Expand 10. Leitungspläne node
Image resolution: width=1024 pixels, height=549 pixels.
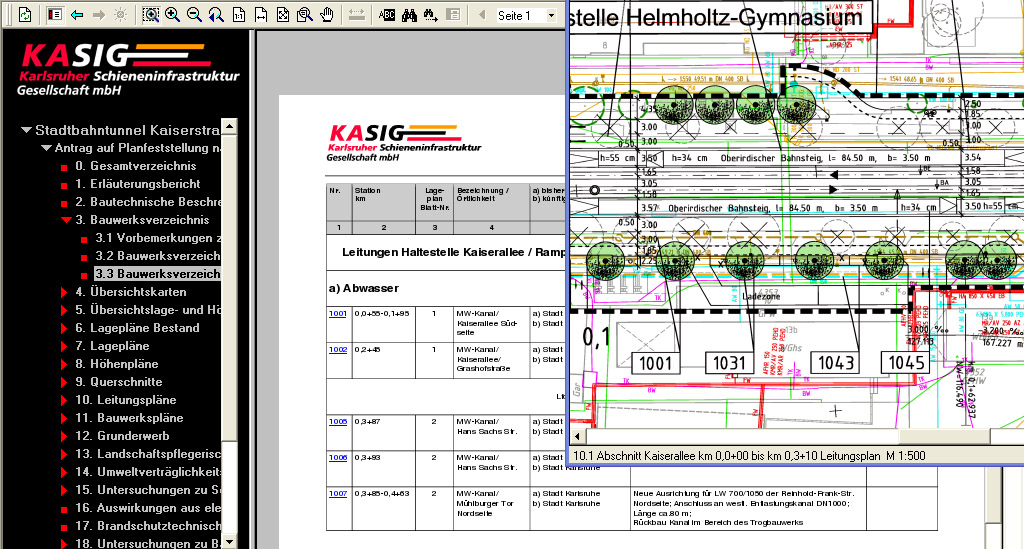(x=64, y=400)
